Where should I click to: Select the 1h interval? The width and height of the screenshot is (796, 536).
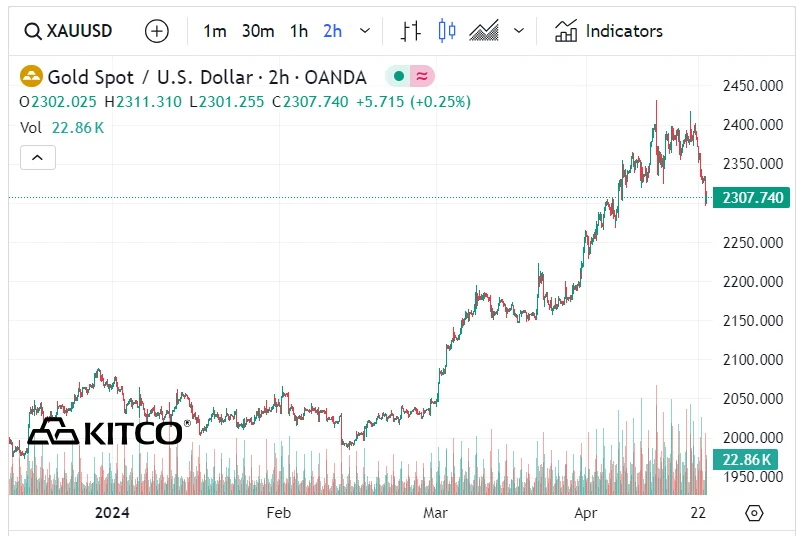299,31
